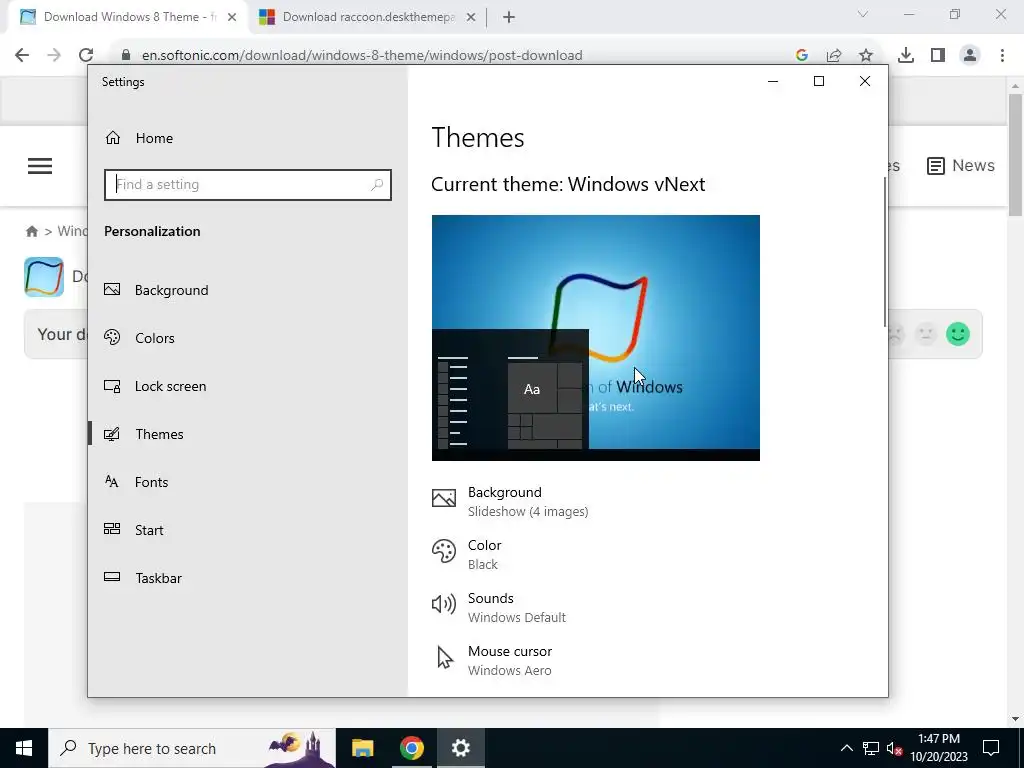Click the Chrome page vertical scrollbar
This screenshot has width=1024, height=768.
(1015, 155)
